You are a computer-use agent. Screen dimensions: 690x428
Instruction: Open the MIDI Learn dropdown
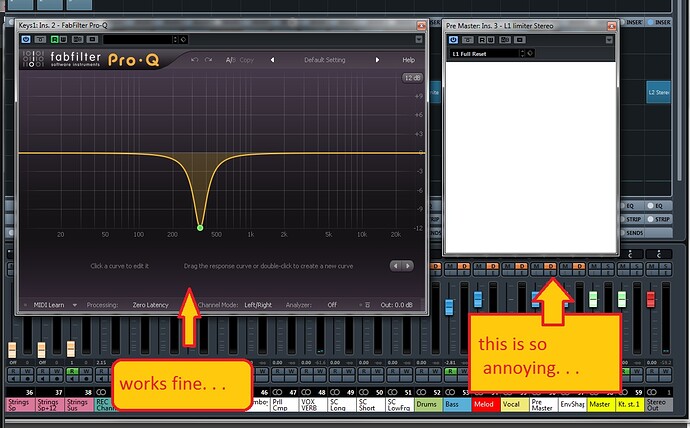(x=55, y=305)
